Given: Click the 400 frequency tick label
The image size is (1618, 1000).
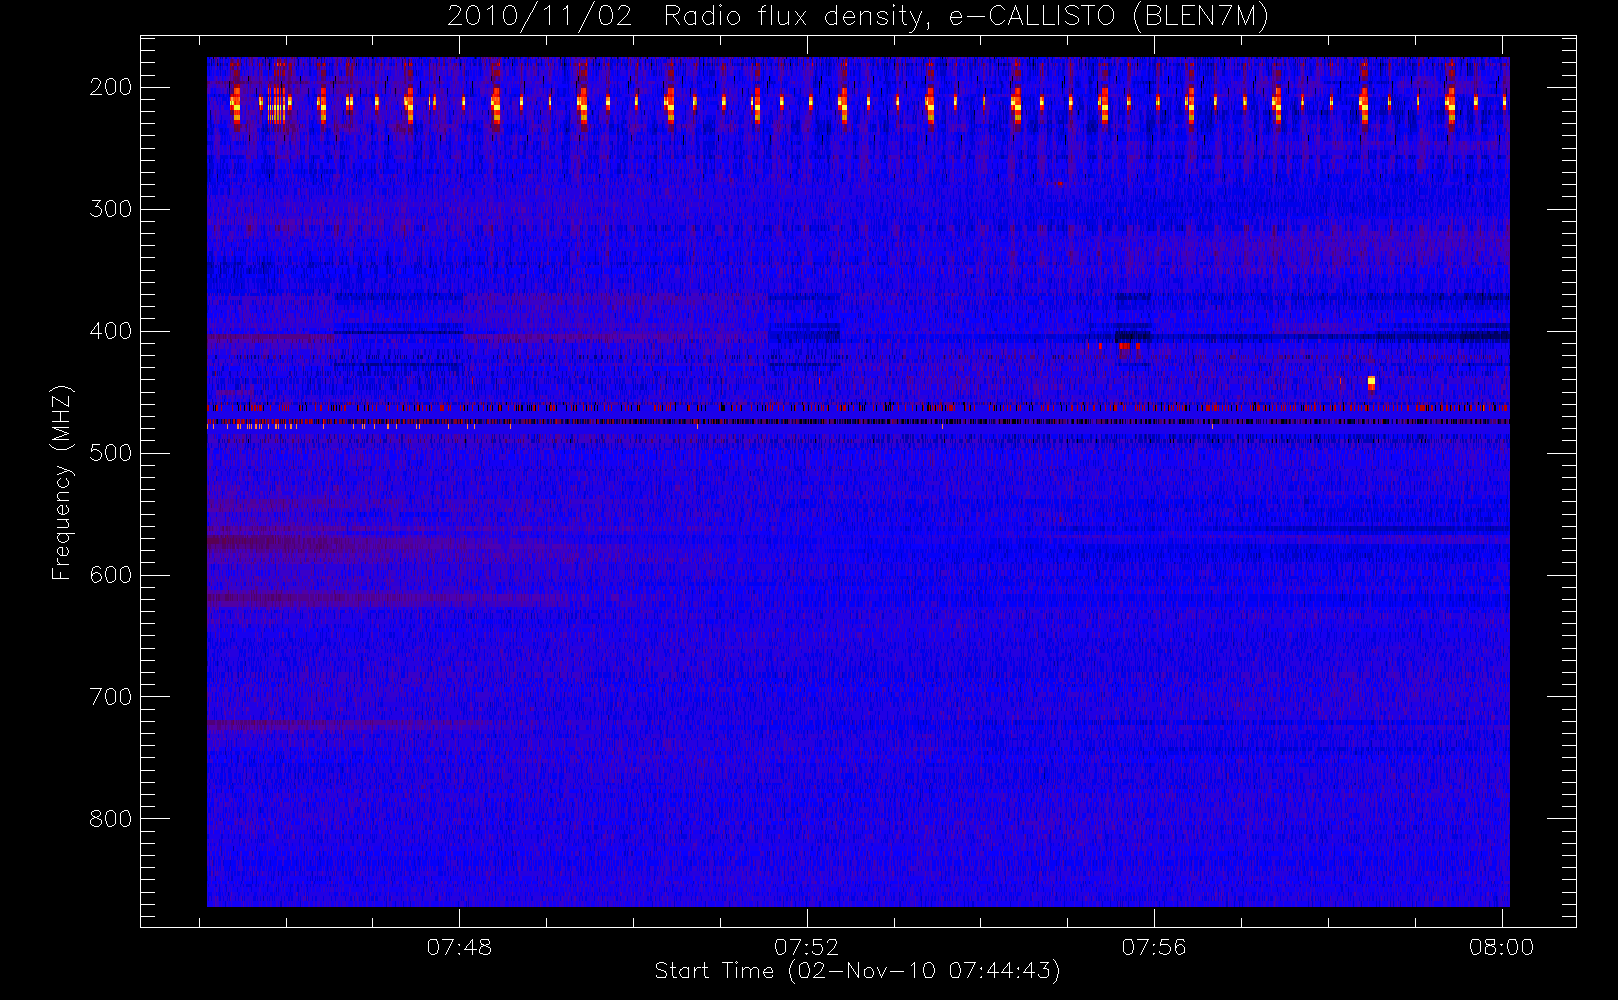Looking at the screenshot, I should click(111, 331).
